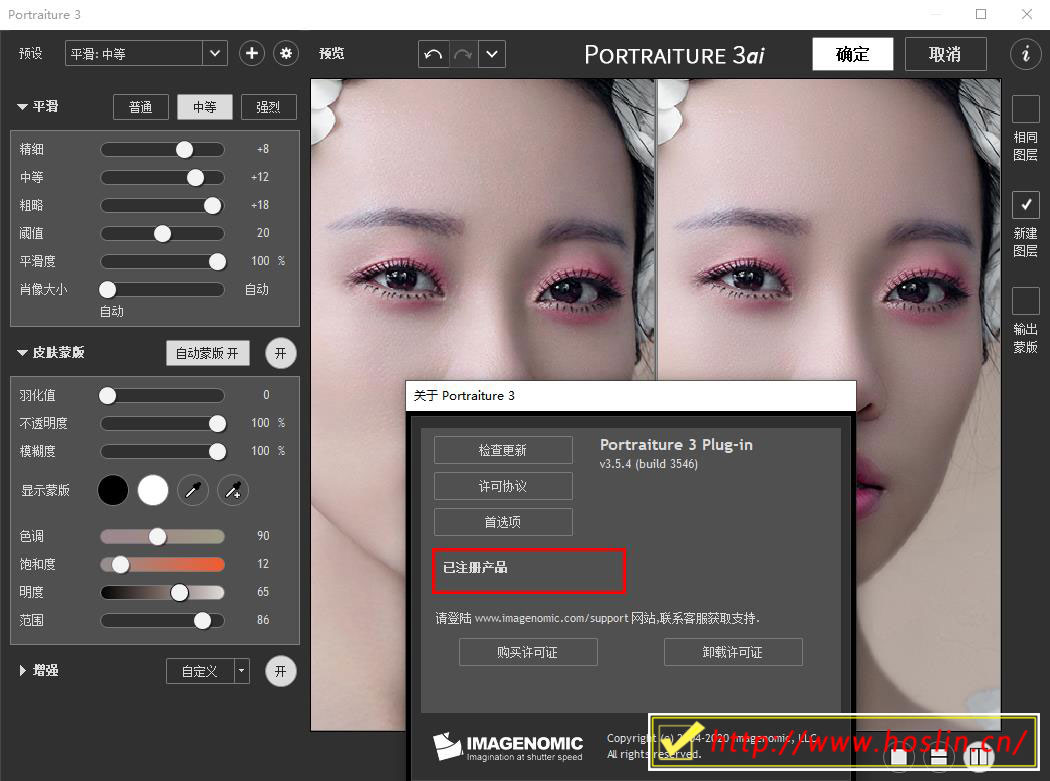This screenshot has height=781, width=1050.
Task: Toggle the 皮肤蒙版 开 switch
Action: [281, 353]
